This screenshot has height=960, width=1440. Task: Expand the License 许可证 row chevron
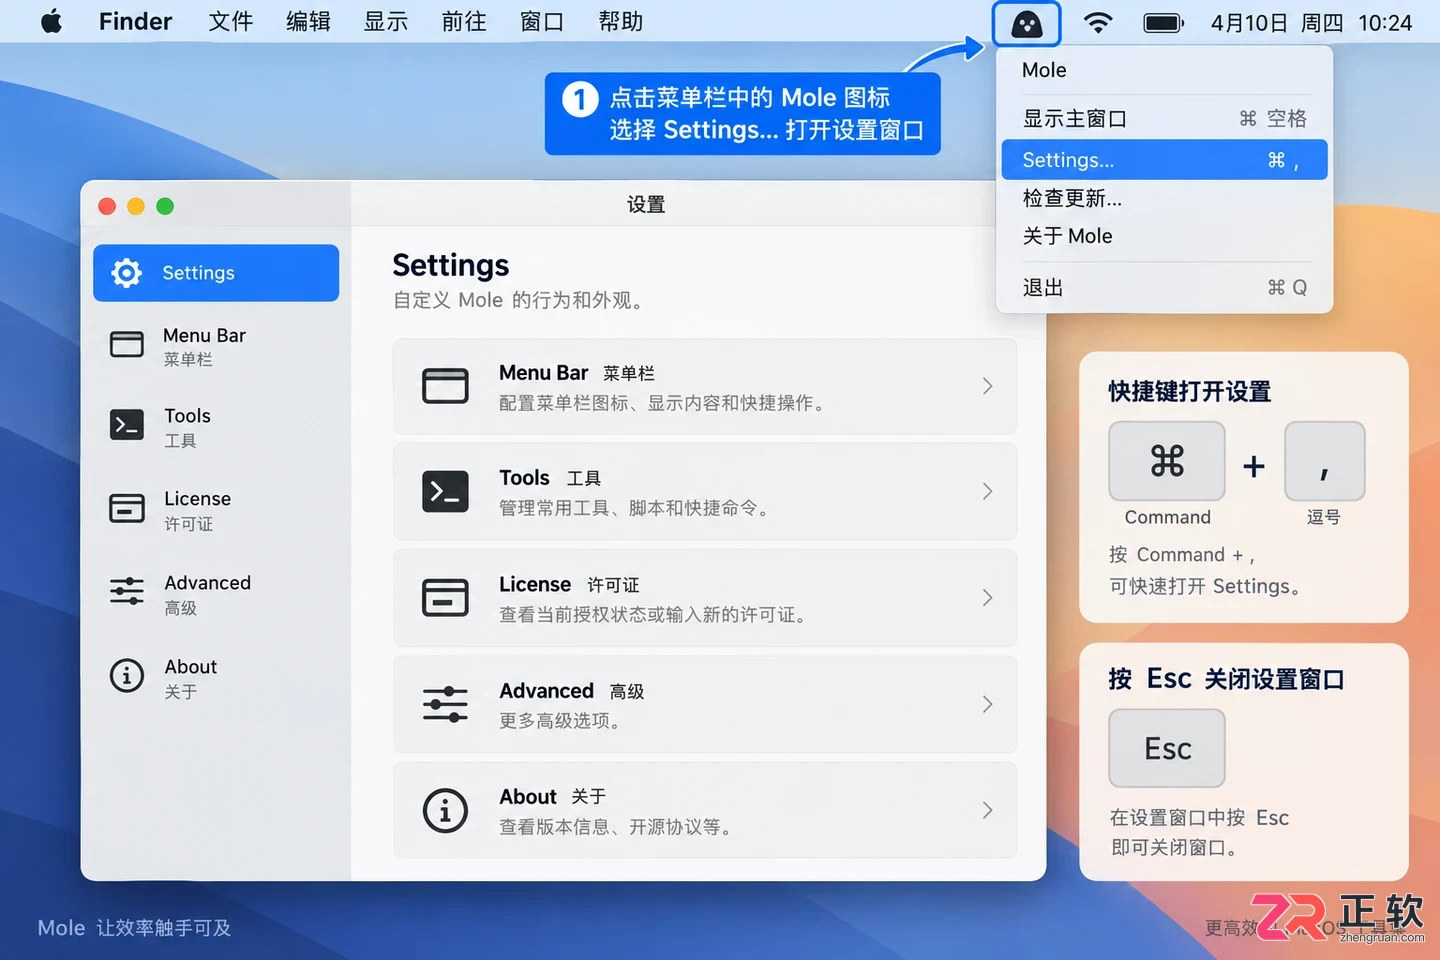pyautogui.click(x=987, y=598)
